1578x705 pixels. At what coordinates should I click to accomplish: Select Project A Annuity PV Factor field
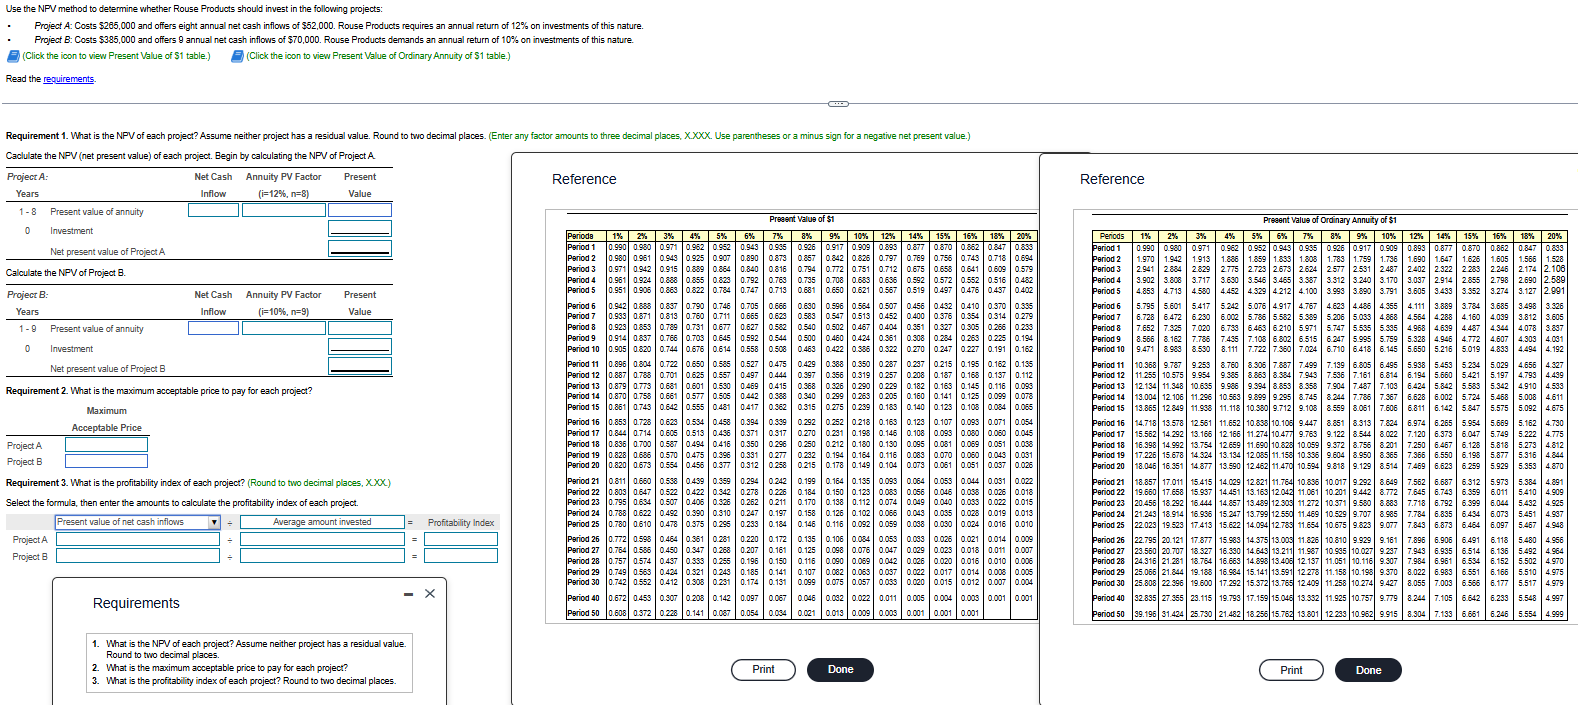(283, 211)
